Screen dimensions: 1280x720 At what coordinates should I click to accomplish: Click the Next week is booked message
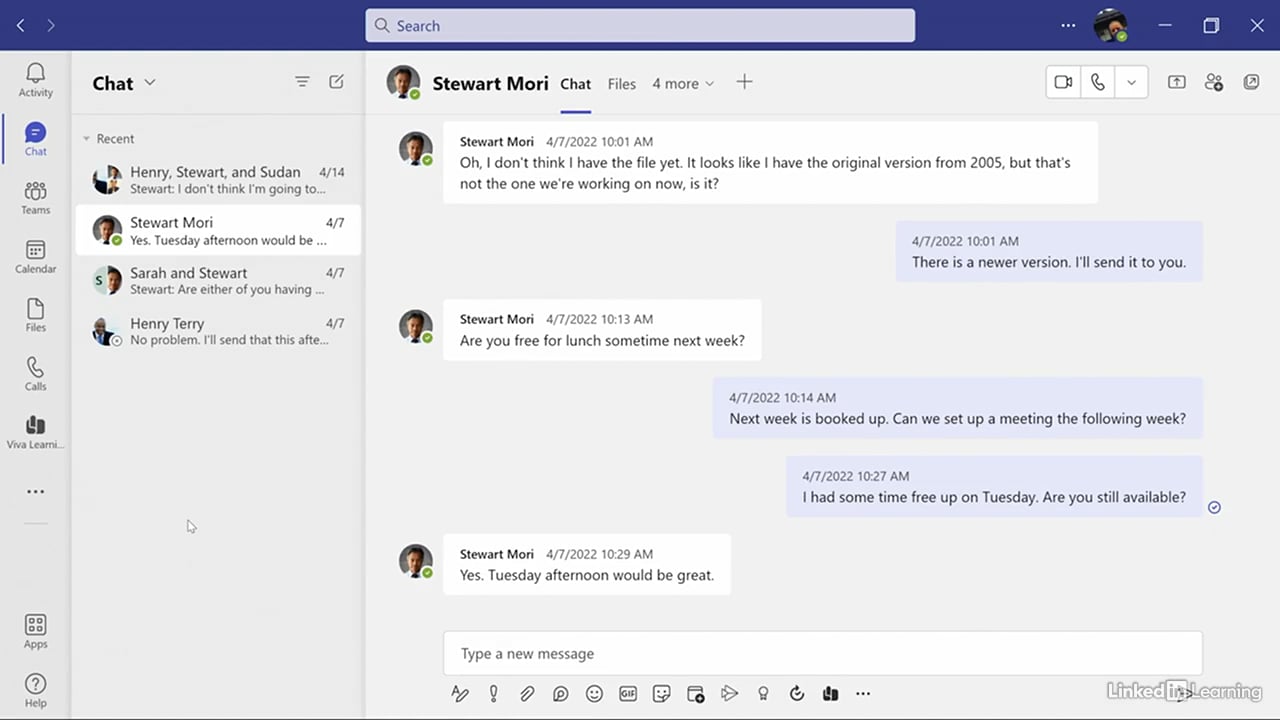coord(958,408)
